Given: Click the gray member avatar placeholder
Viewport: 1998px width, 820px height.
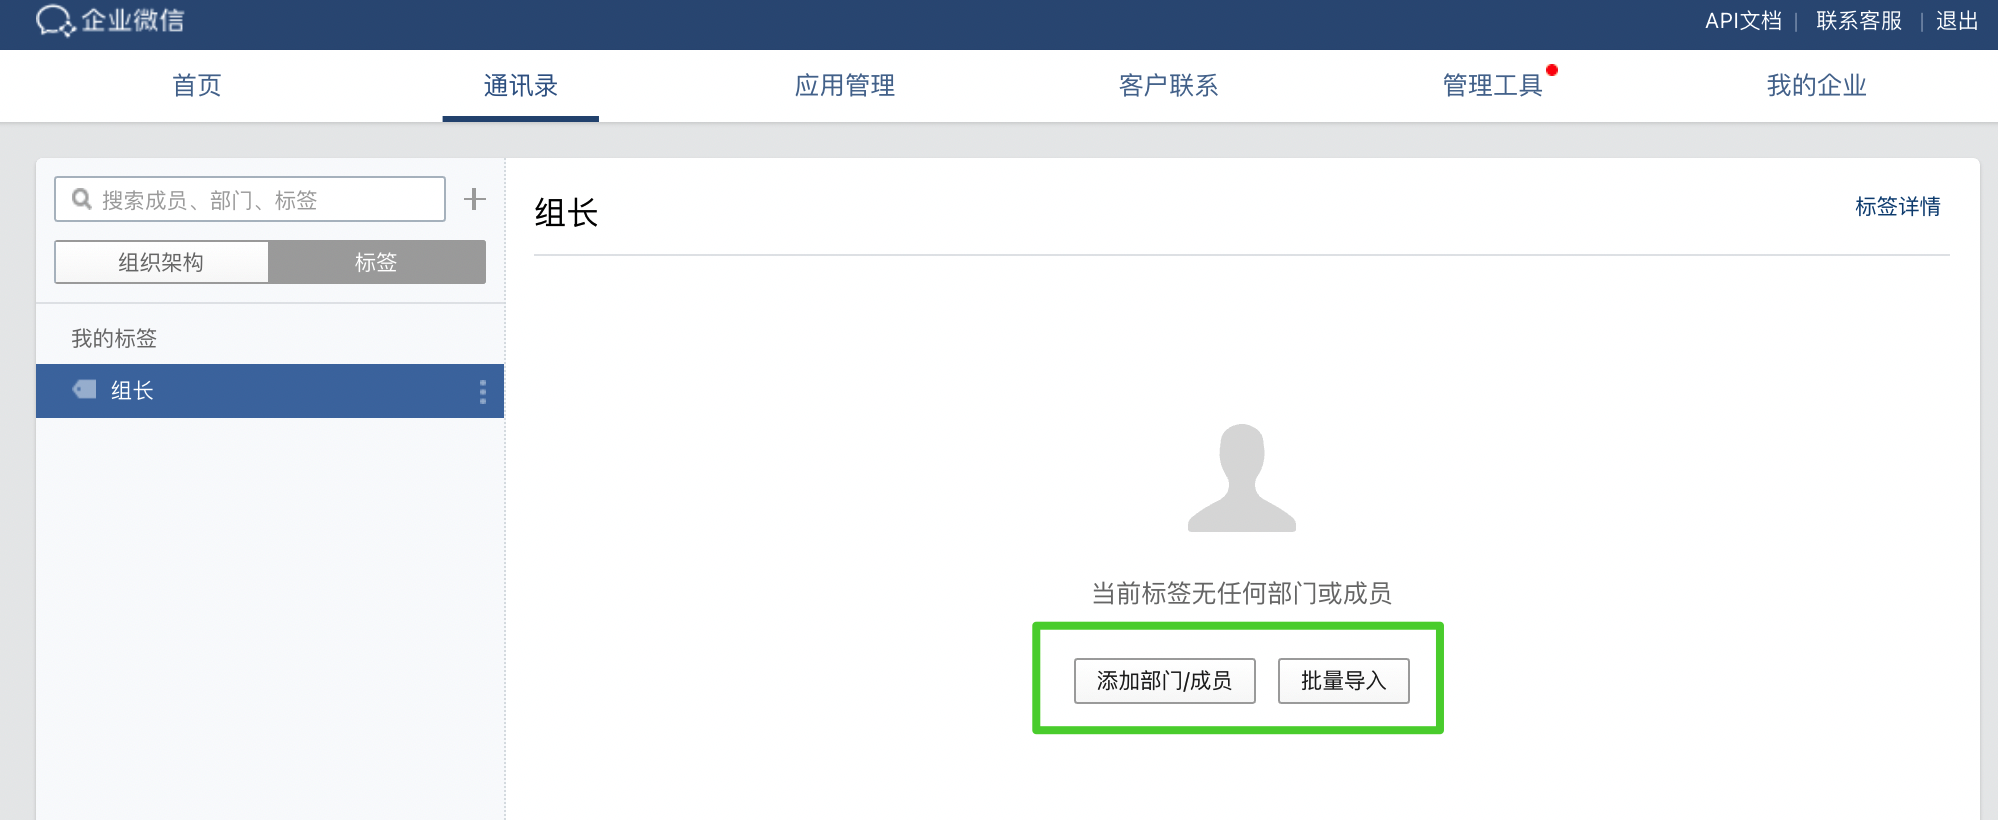Looking at the screenshot, I should point(1241,478).
